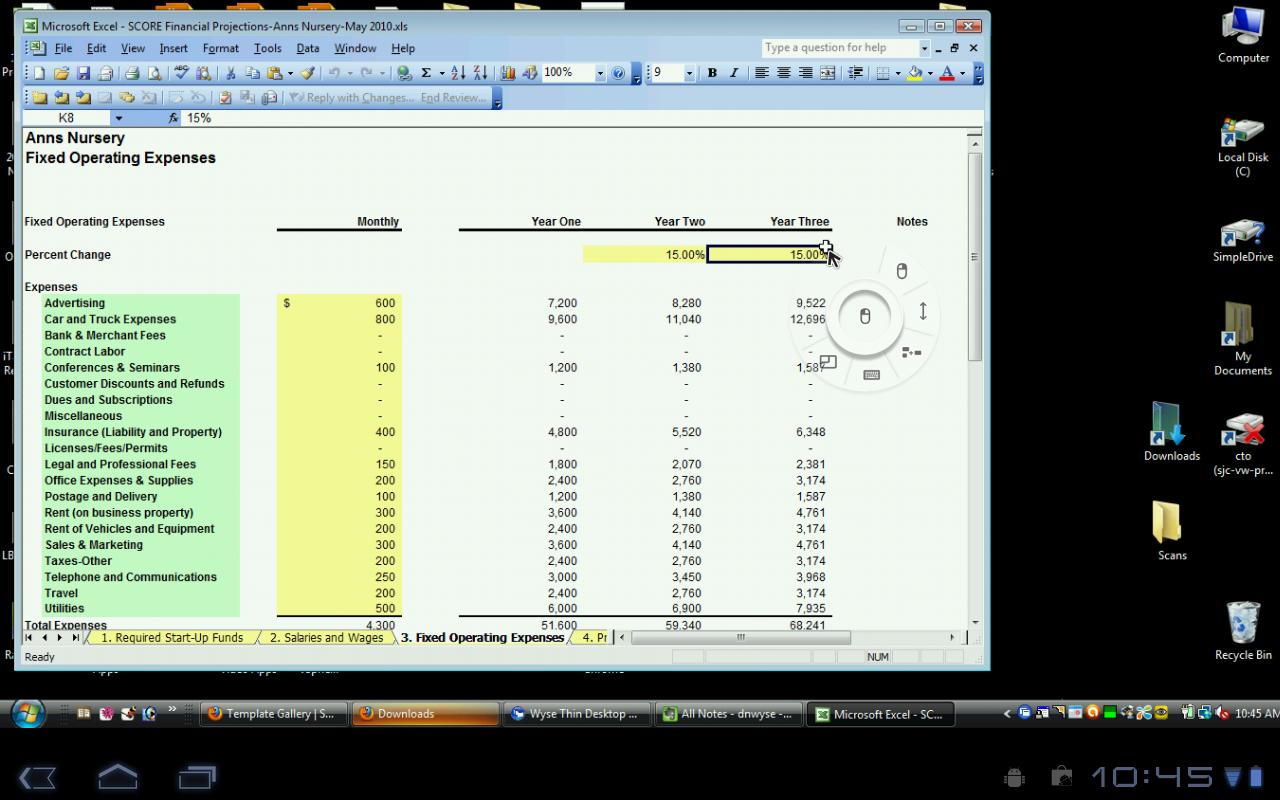Select the Format Painter brush
This screenshot has height=800, width=1280.
308,73
